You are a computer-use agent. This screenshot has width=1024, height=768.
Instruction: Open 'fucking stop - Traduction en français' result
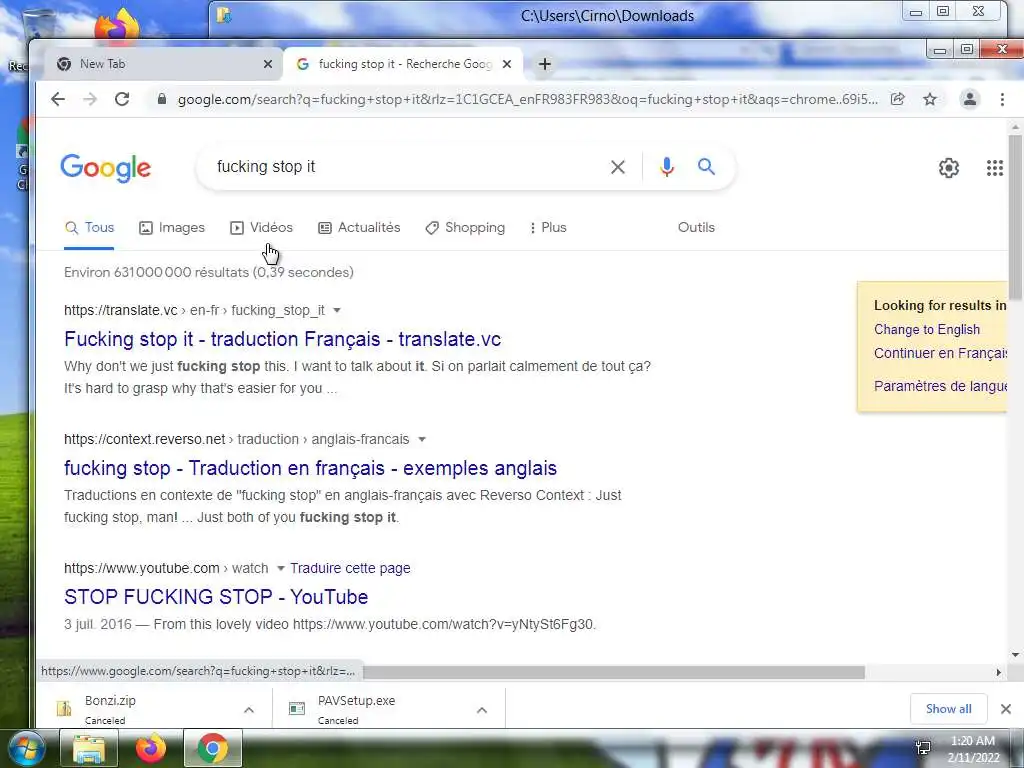(310, 468)
